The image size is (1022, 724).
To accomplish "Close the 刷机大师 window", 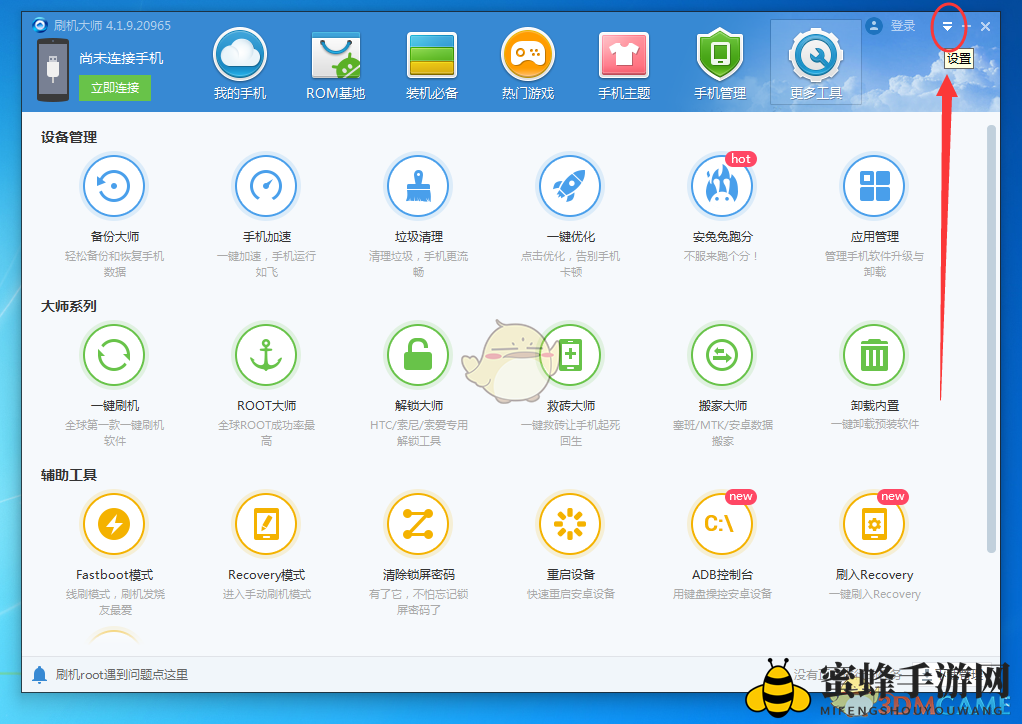I will coord(986,27).
